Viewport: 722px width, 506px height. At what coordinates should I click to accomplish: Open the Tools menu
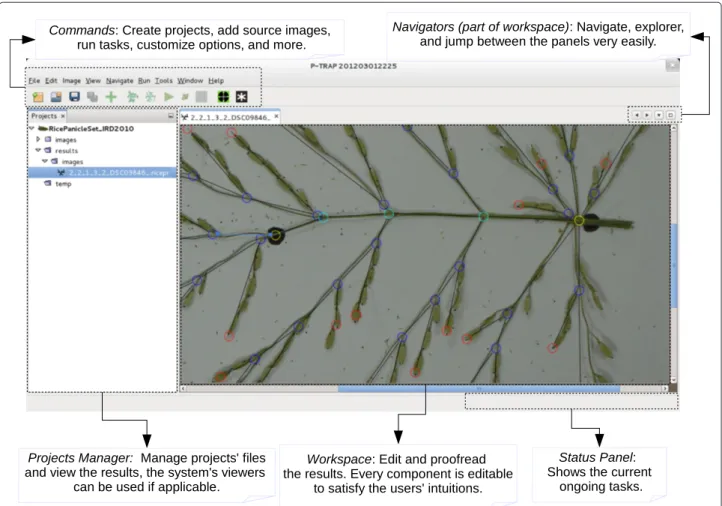pyautogui.click(x=163, y=81)
